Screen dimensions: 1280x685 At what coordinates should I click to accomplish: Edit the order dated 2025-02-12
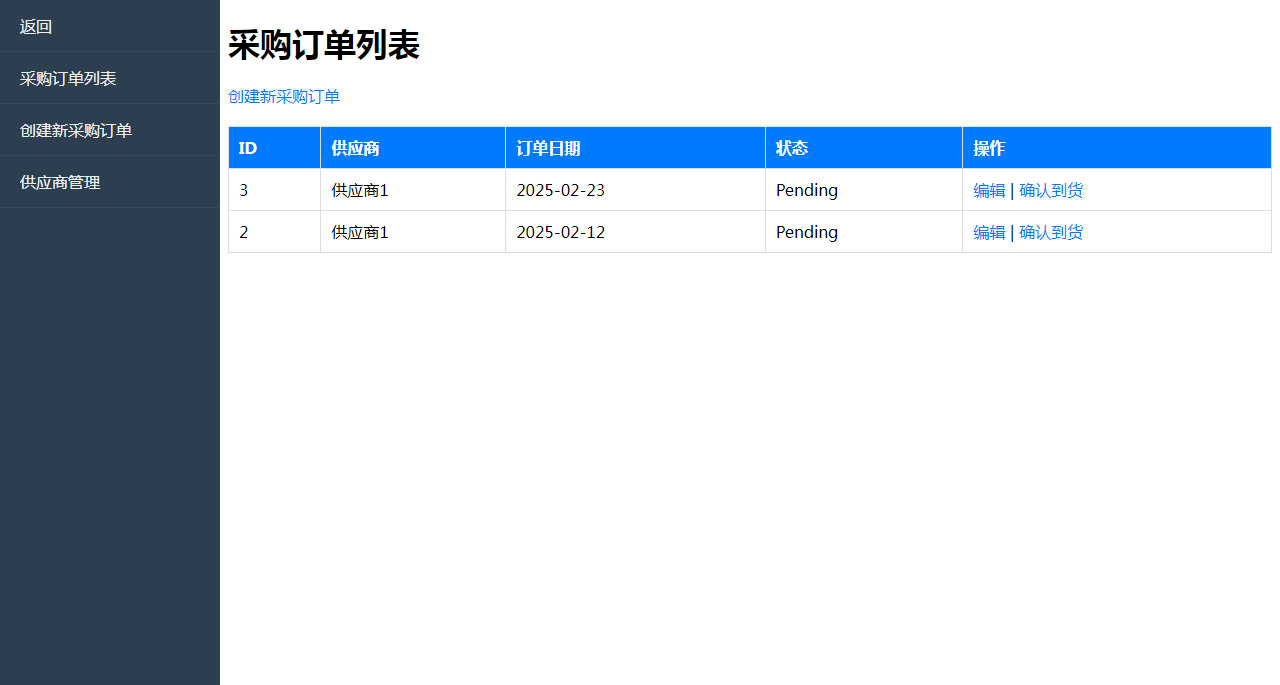(x=989, y=232)
